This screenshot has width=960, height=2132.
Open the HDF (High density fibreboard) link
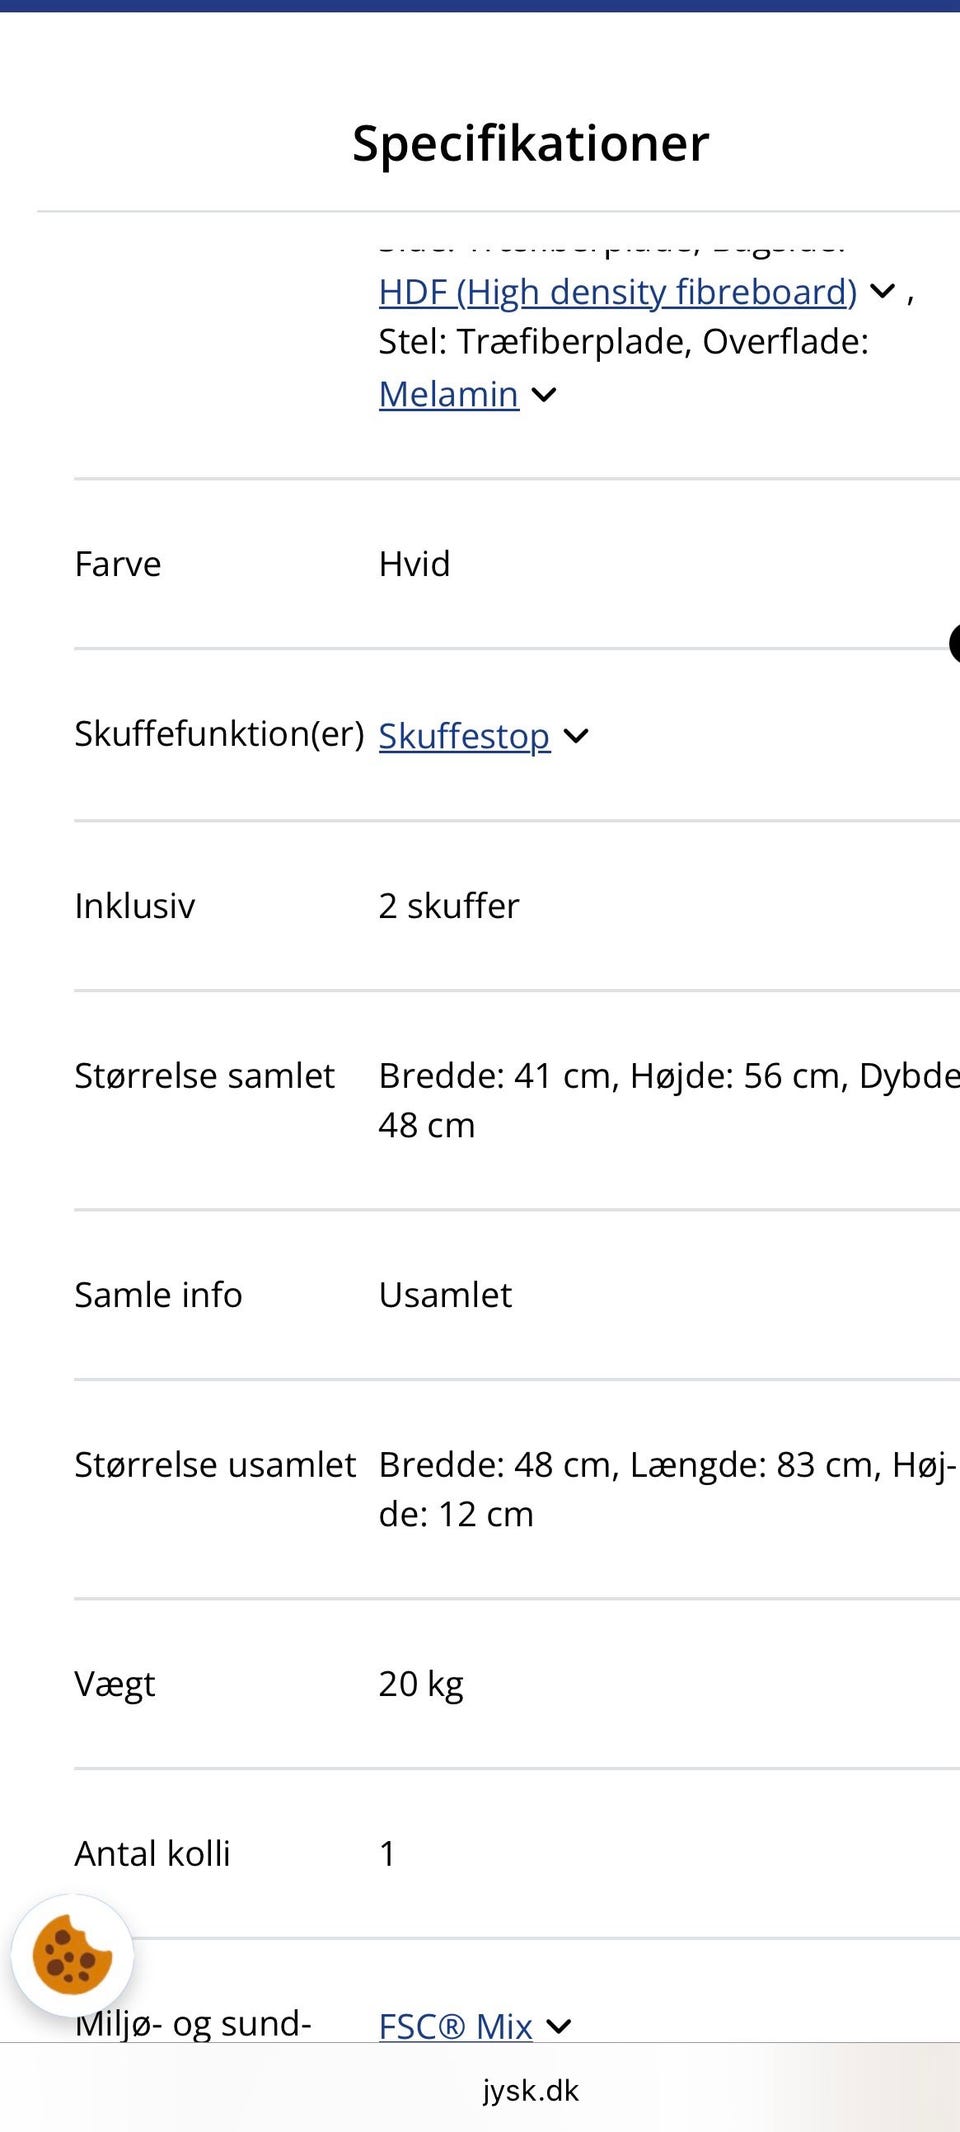tap(617, 292)
